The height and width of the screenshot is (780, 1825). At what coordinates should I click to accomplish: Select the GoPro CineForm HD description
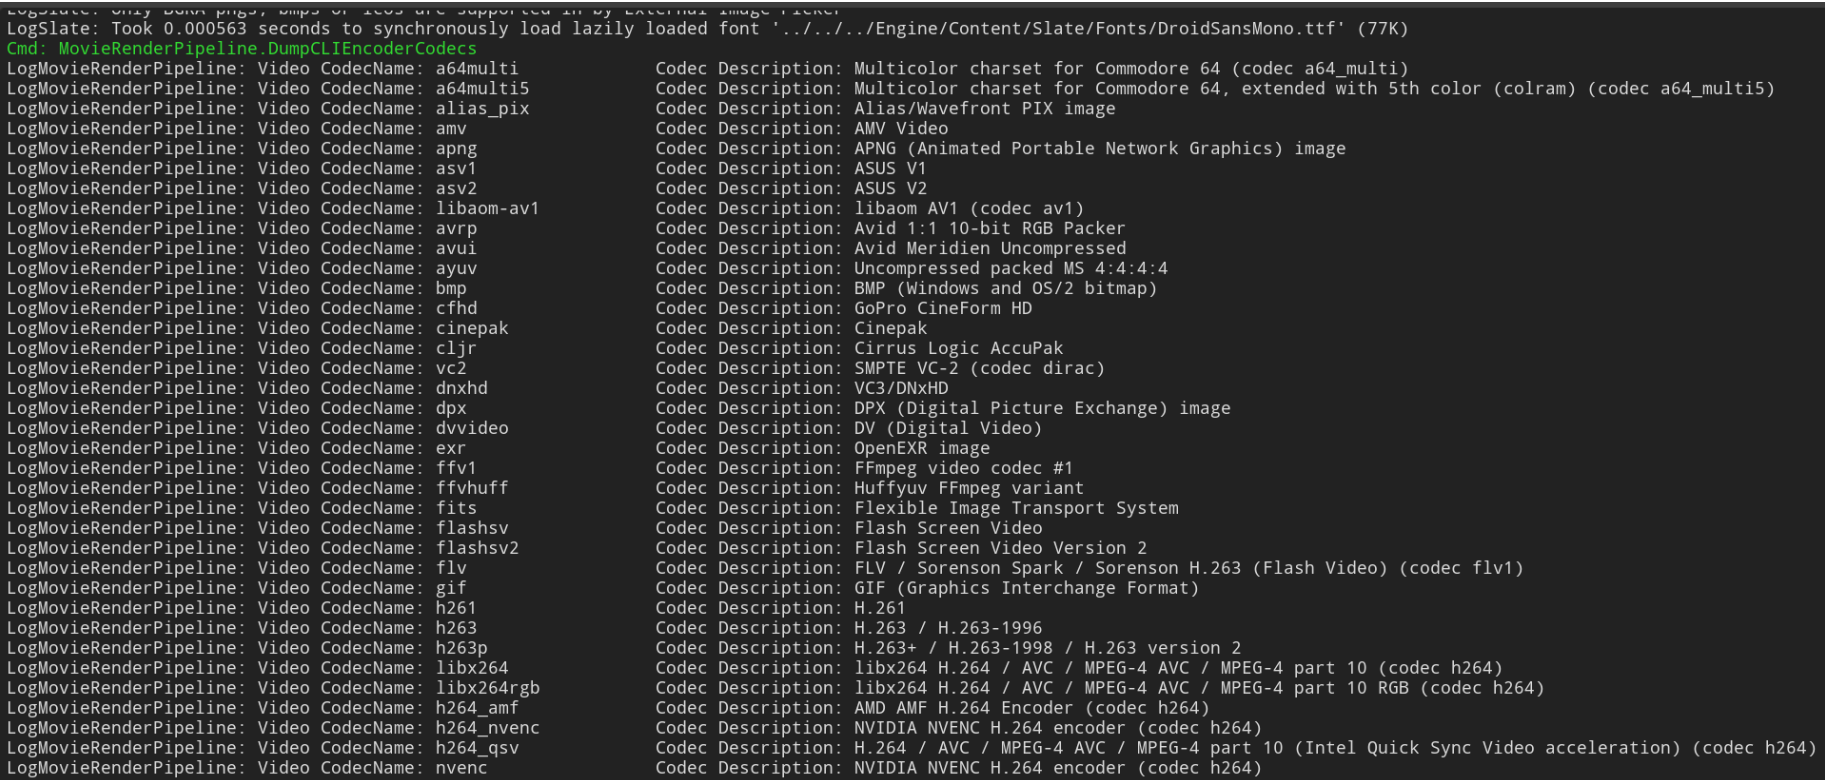click(943, 308)
